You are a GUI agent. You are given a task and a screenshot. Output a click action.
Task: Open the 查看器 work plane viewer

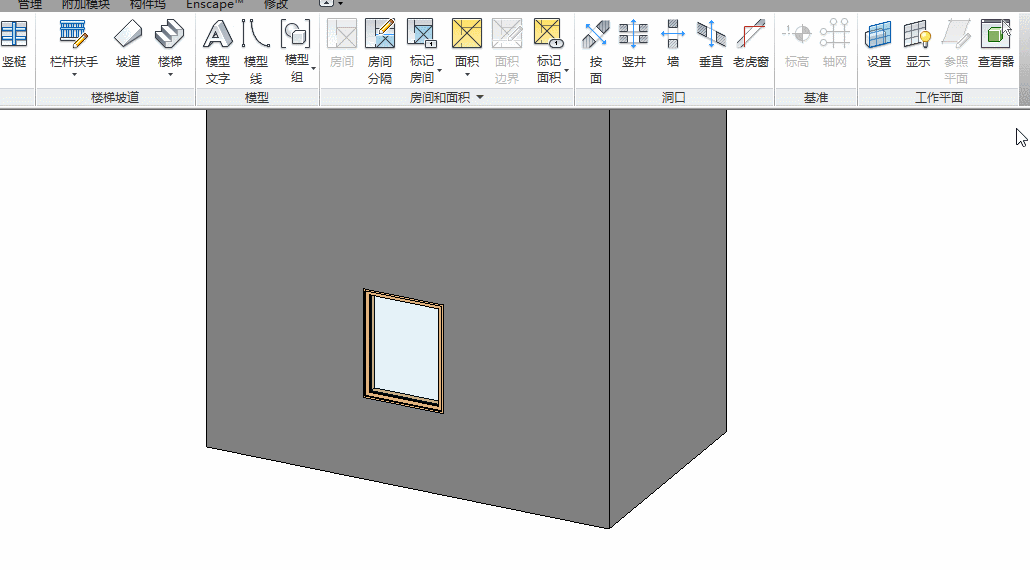pos(996,44)
